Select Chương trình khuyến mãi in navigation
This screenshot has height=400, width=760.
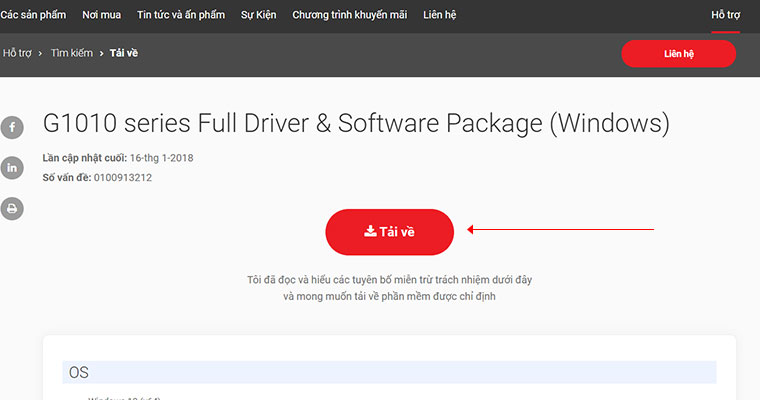pos(349,15)
